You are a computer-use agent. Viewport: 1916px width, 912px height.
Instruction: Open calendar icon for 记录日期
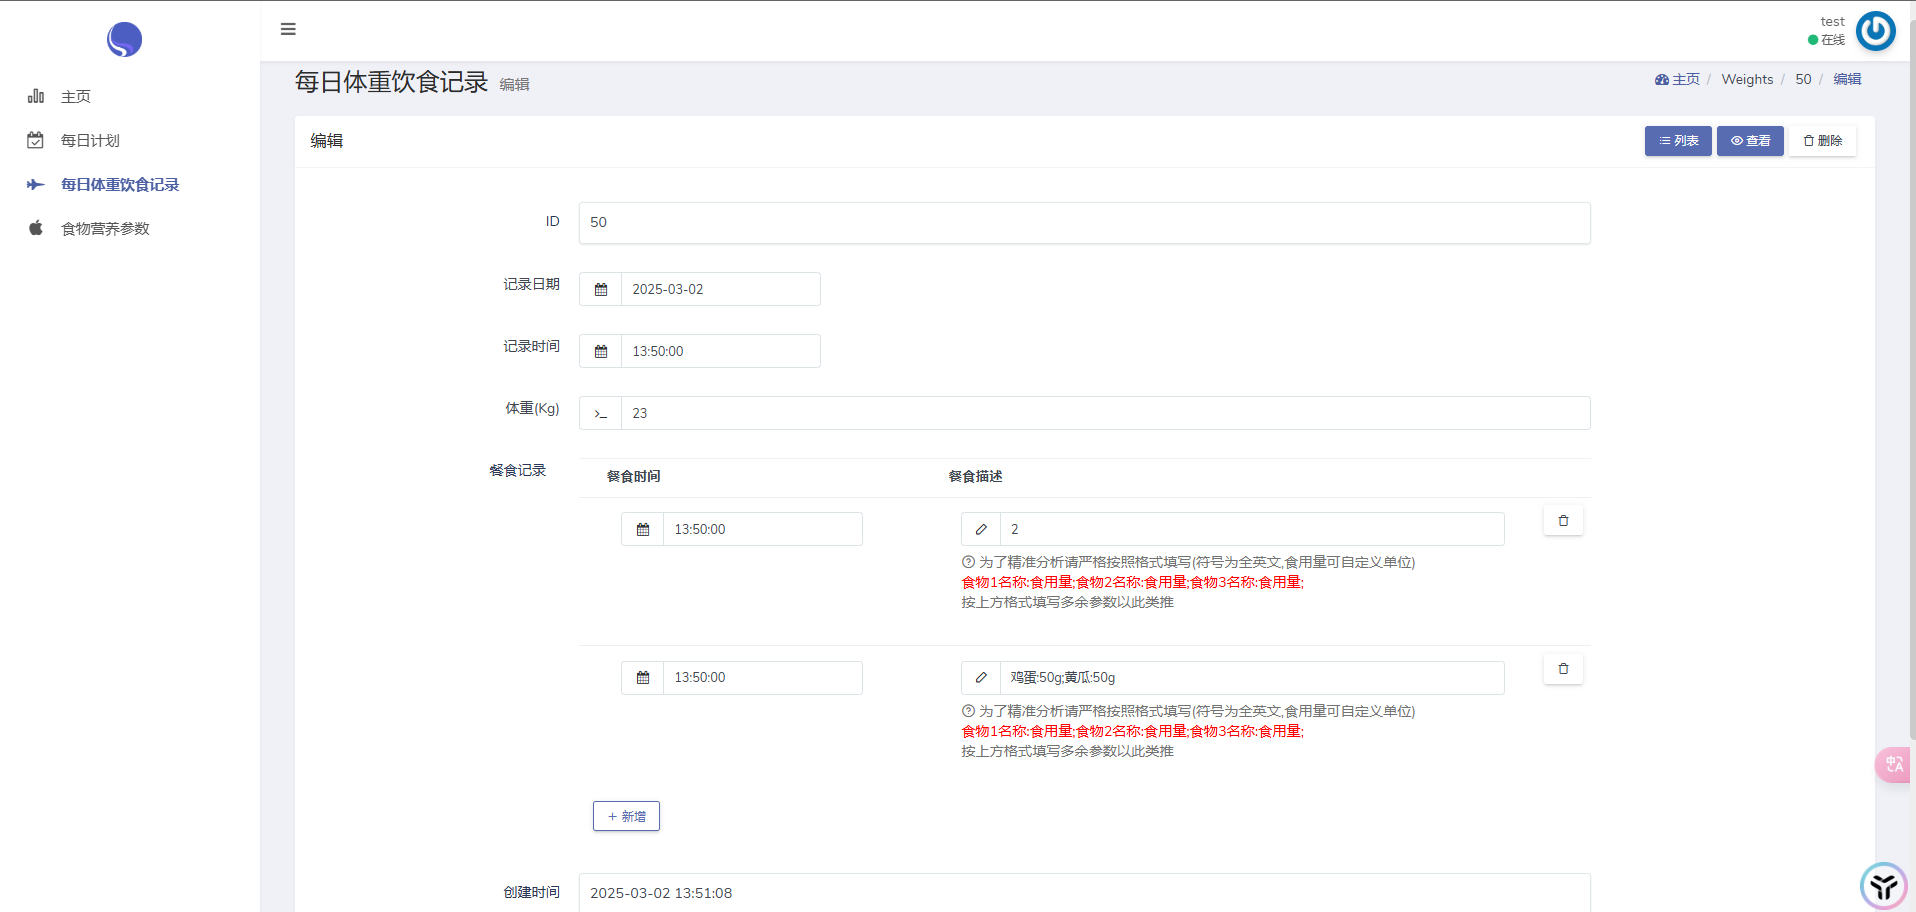pos(601,289)
